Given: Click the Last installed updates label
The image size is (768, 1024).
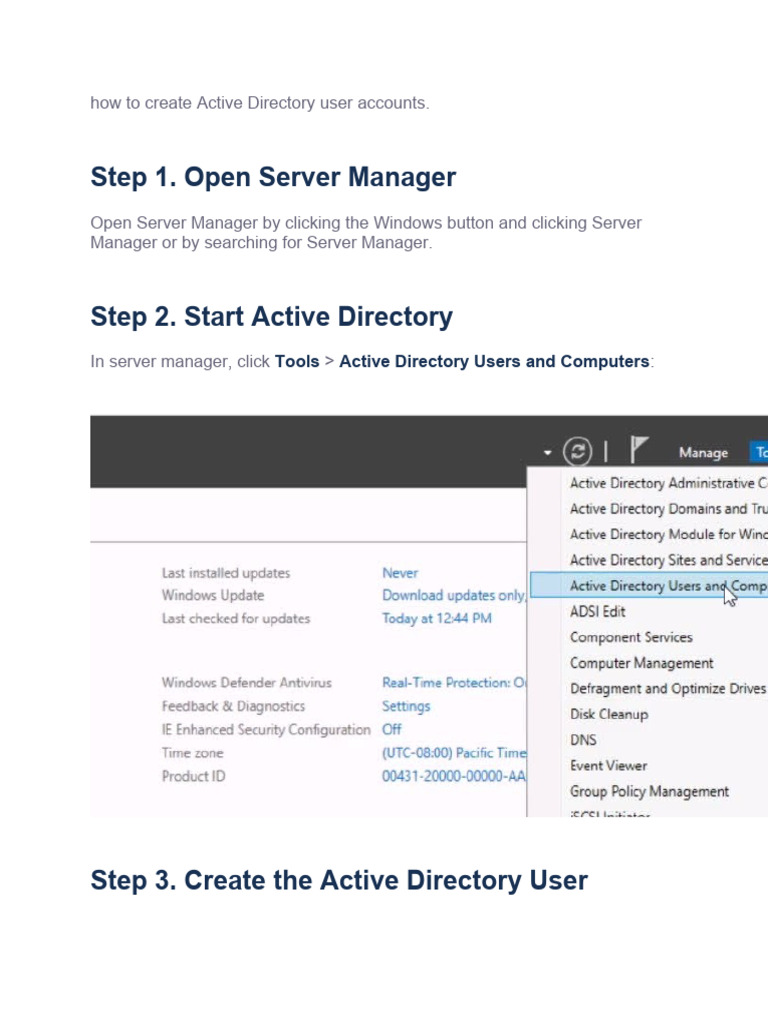Looking at the screenshot, I should pos(226,573).
